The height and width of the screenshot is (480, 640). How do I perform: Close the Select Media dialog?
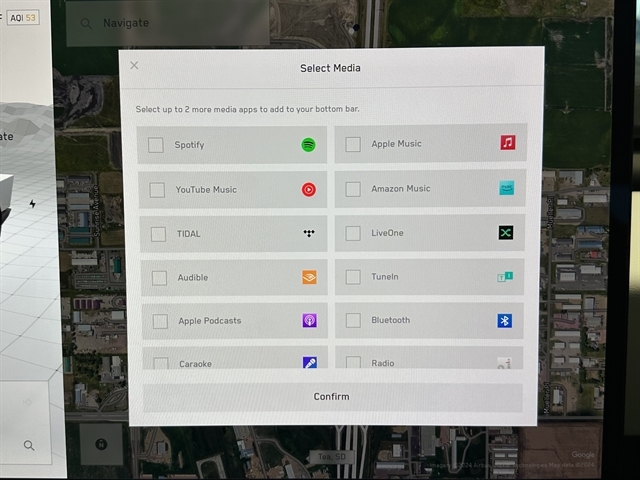[134, 65]
